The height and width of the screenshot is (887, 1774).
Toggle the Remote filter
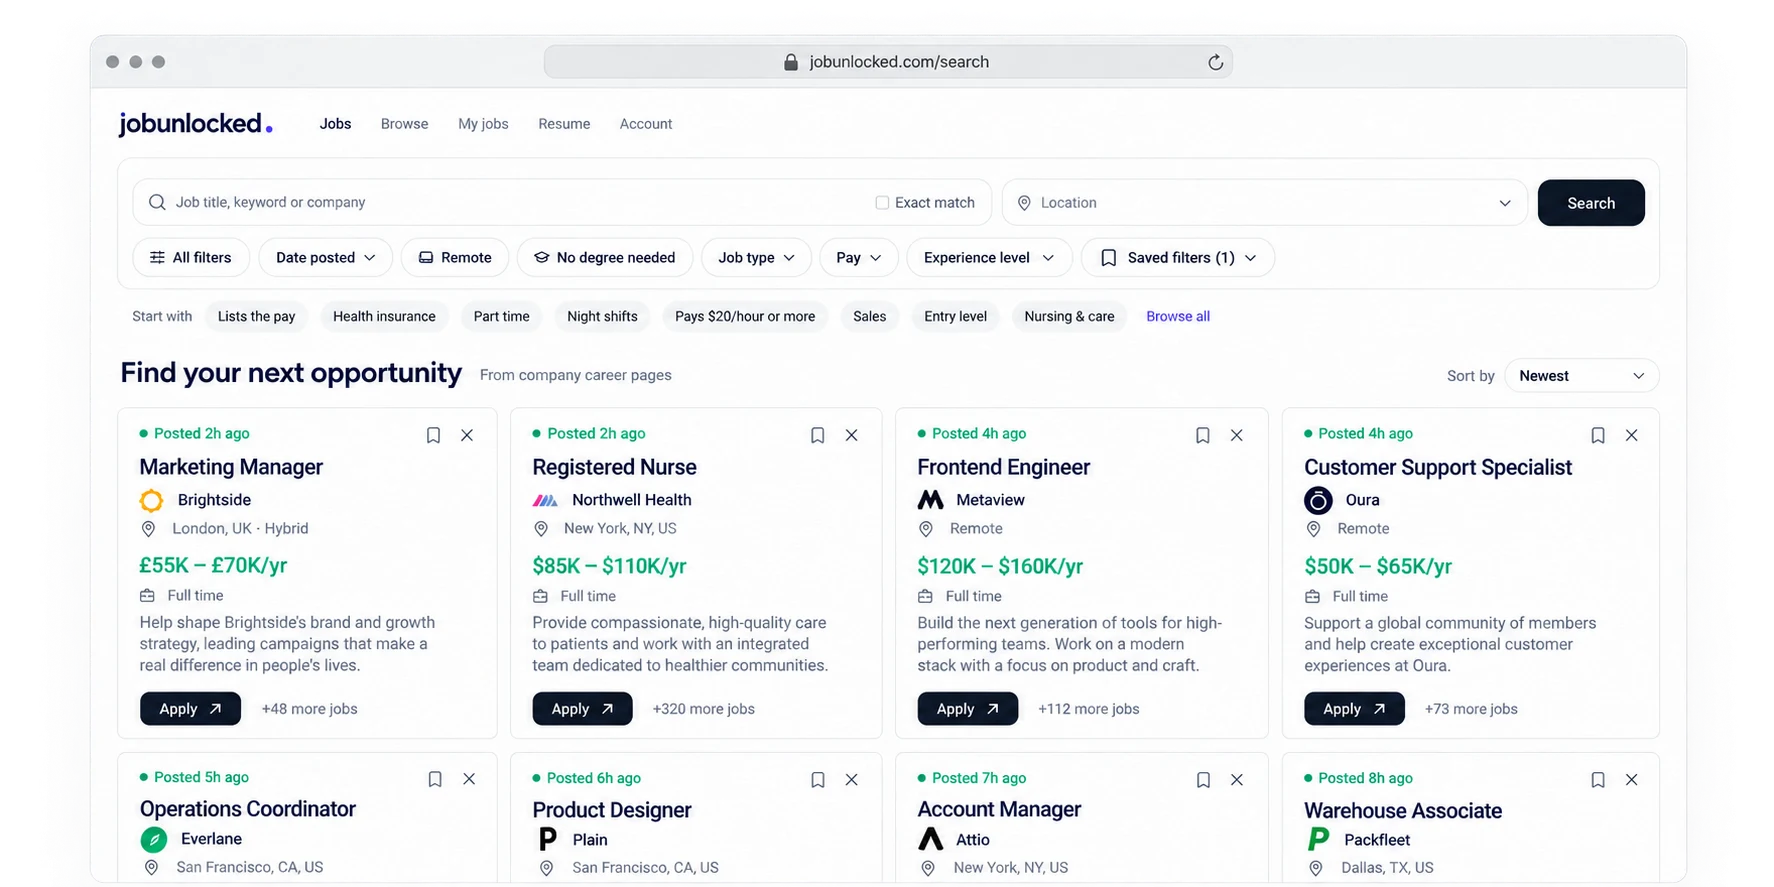pos(455,257)
